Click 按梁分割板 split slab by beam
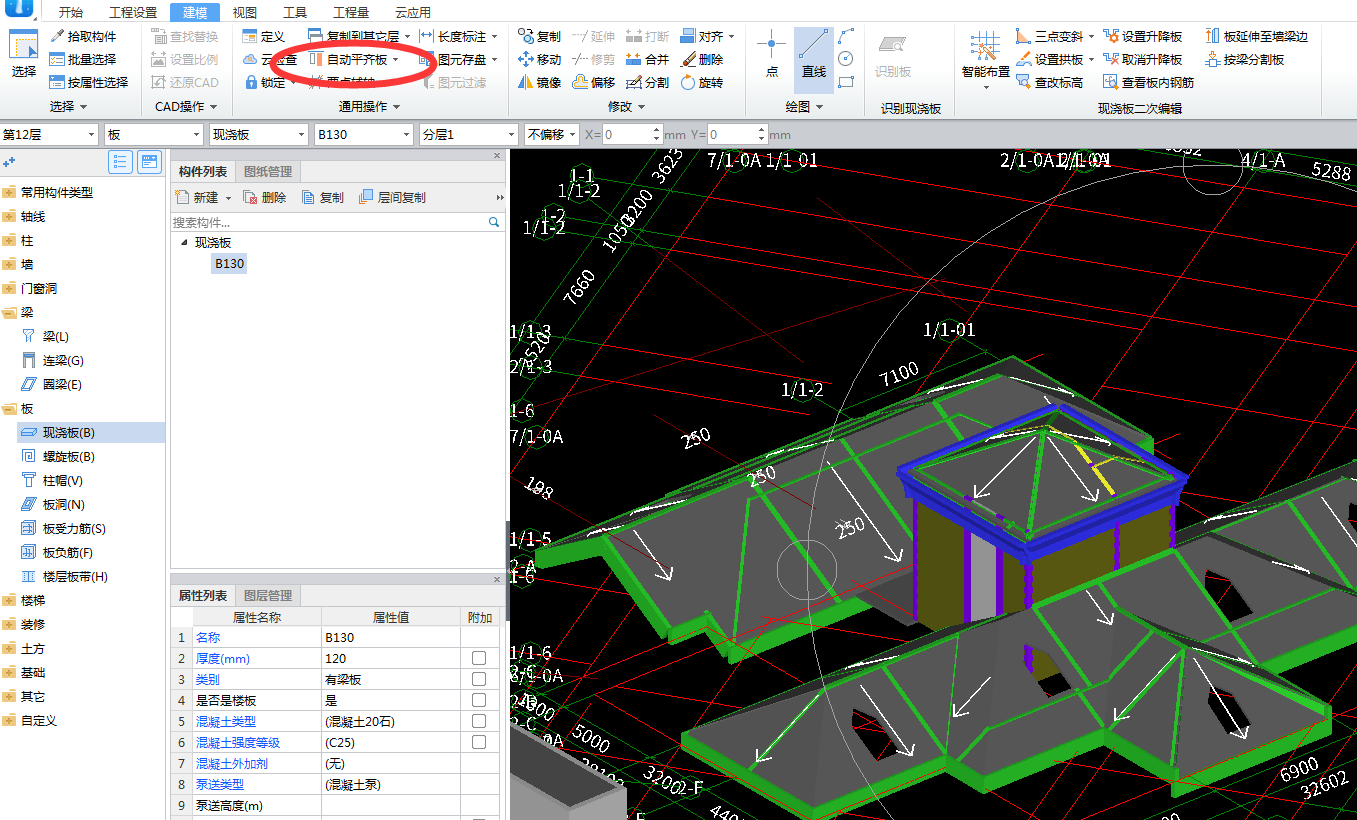 click(1245, 59)
